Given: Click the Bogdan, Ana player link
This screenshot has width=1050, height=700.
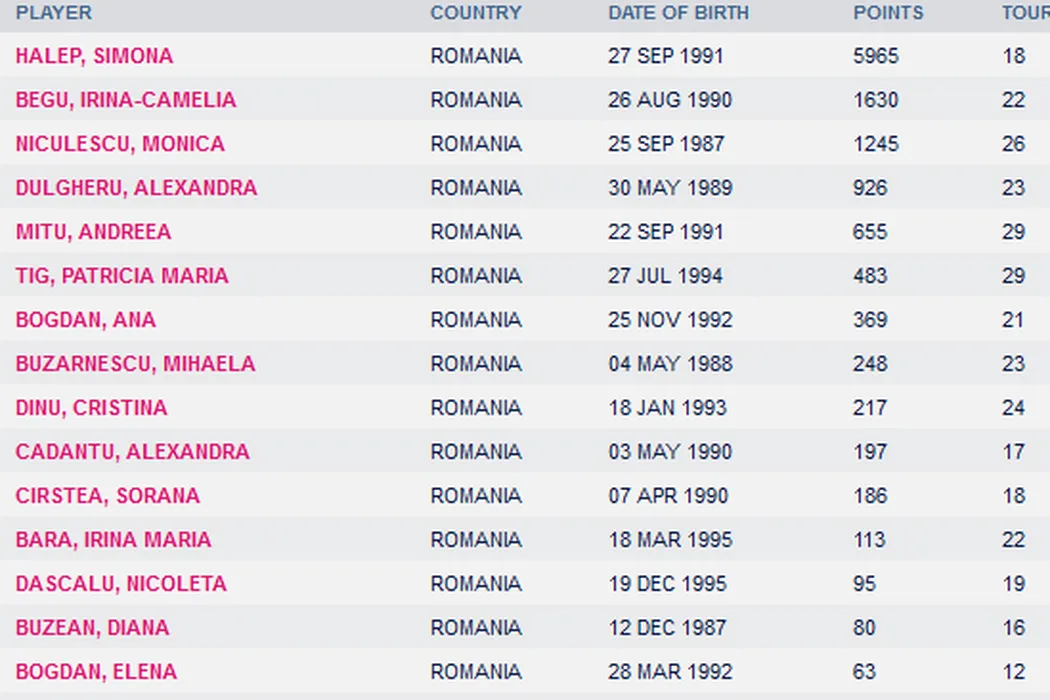Looking at the screenshot, I should point(86,320).
